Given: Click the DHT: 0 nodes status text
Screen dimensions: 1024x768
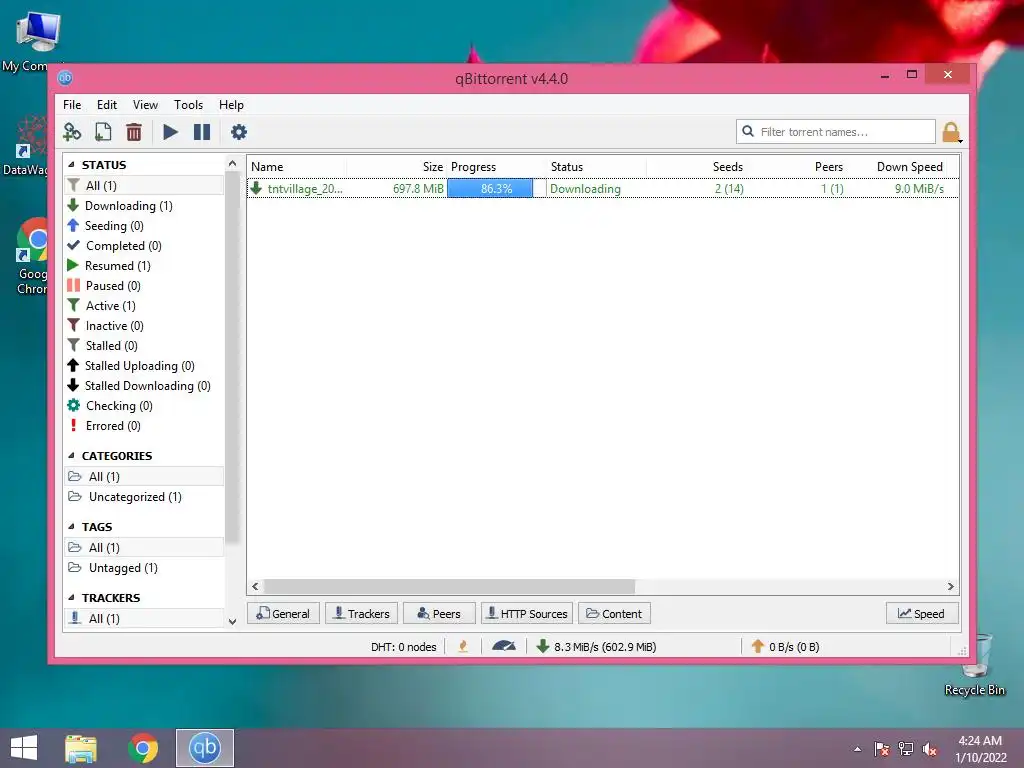Looking at the screenshot, I should point(404,647).
